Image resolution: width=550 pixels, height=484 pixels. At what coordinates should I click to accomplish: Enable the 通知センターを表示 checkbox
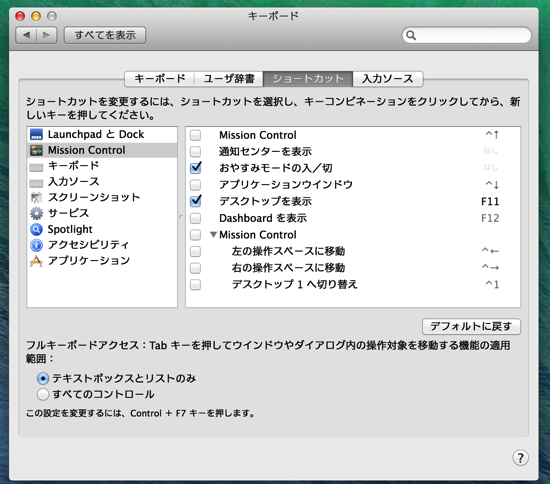click(195, 152)
